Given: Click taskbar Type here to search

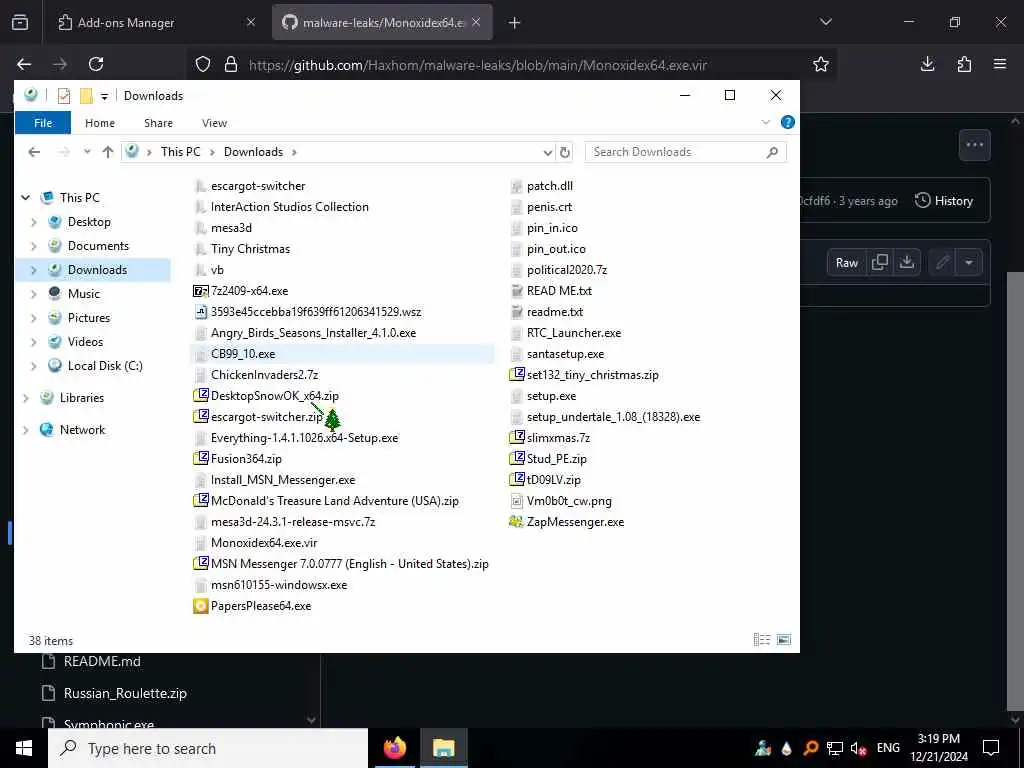Looking at the screenshot, I should pos(208,748).
